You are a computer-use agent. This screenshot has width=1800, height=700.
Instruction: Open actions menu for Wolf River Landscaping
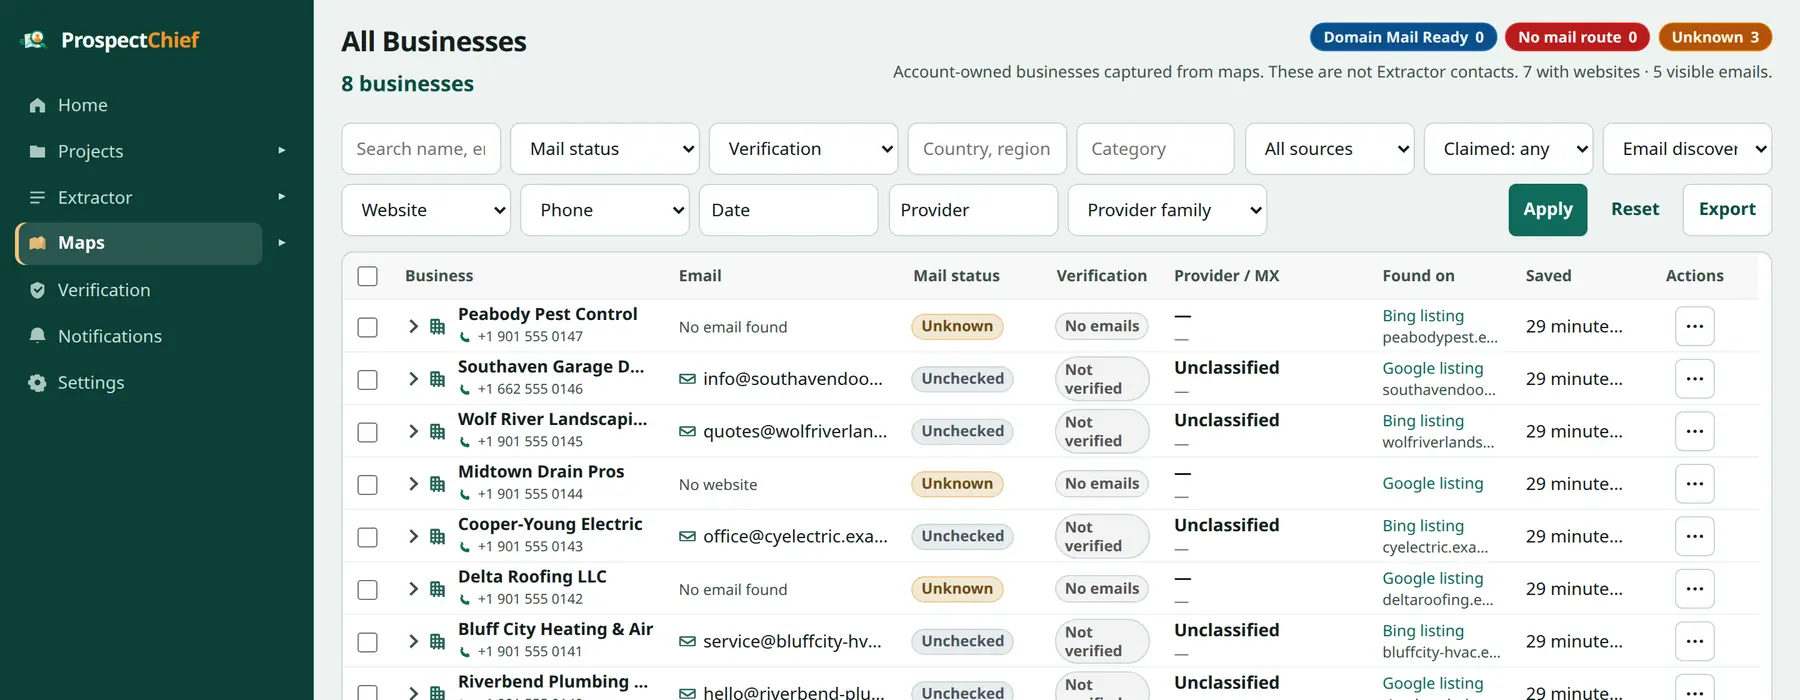[x=1694, y=431]
